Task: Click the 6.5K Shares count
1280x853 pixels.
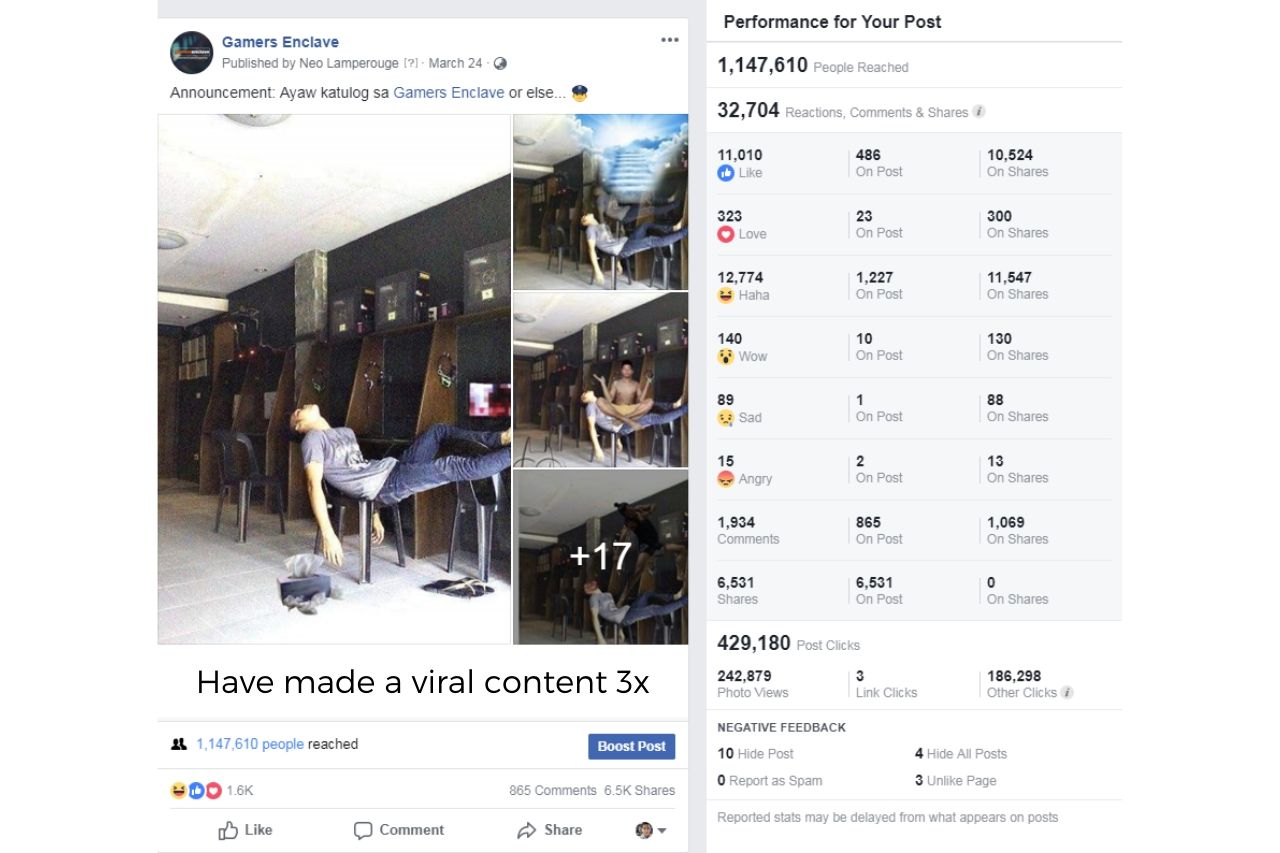Action: [x=639, y=790]
